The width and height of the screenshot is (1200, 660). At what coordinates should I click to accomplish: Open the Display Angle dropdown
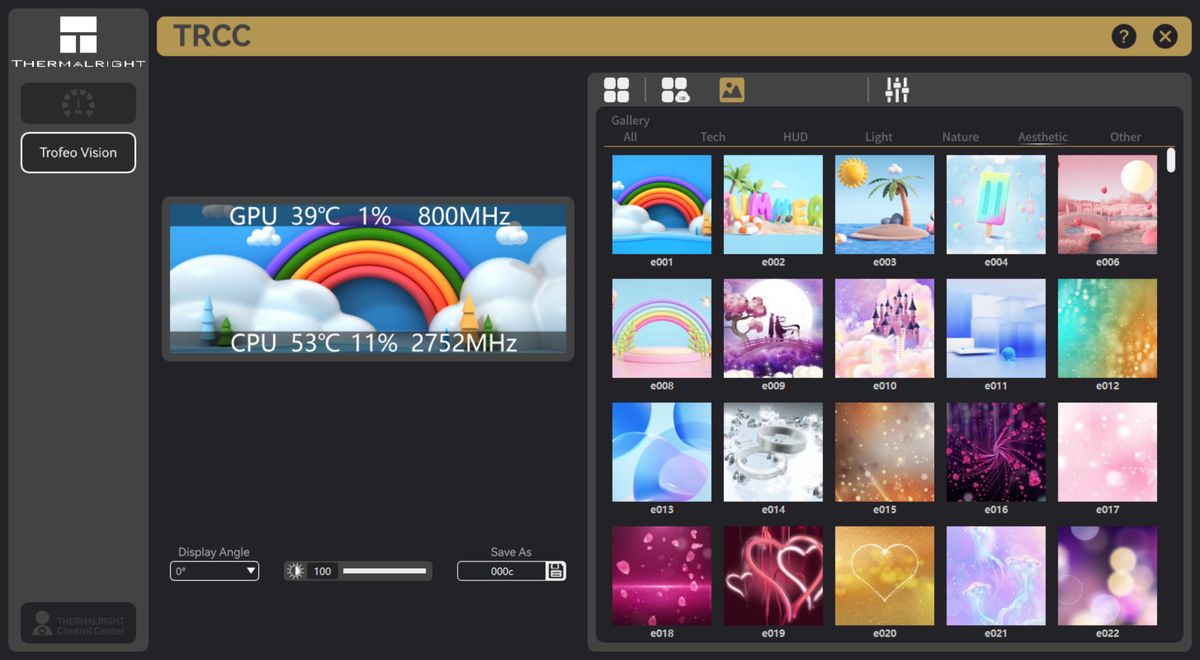coord(215,571)
